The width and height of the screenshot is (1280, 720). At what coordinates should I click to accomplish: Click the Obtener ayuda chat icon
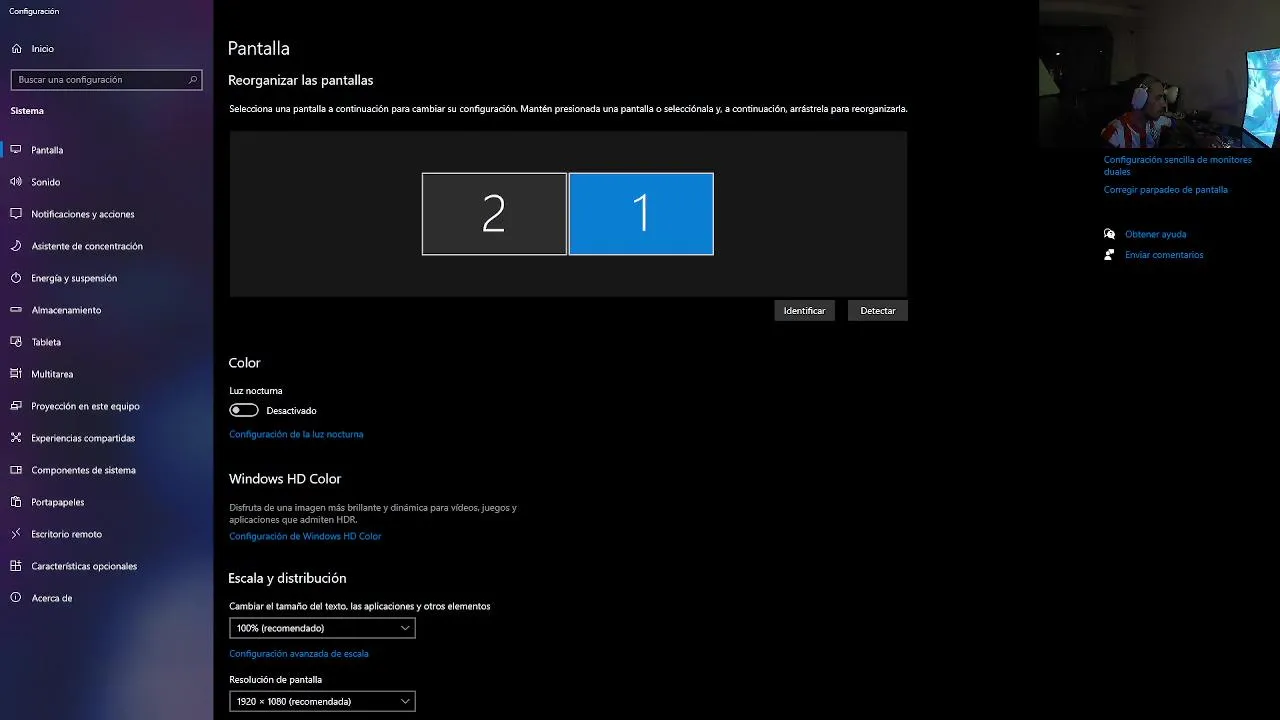(x=1109, y=234)
